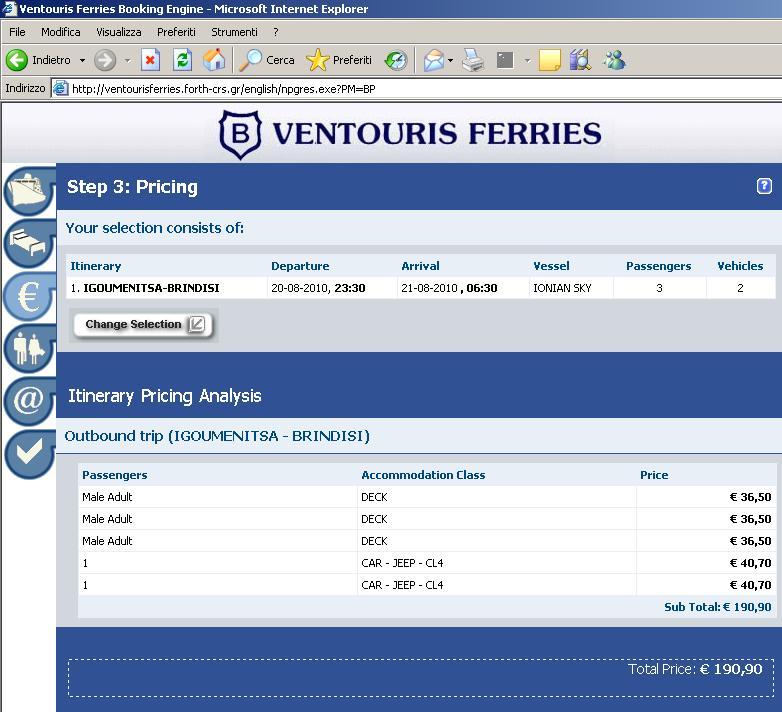Image resolution: width=782 pixels, height=712 pixels.
Task: Click the Accommodation Class column header
Action: click(423, 475)
